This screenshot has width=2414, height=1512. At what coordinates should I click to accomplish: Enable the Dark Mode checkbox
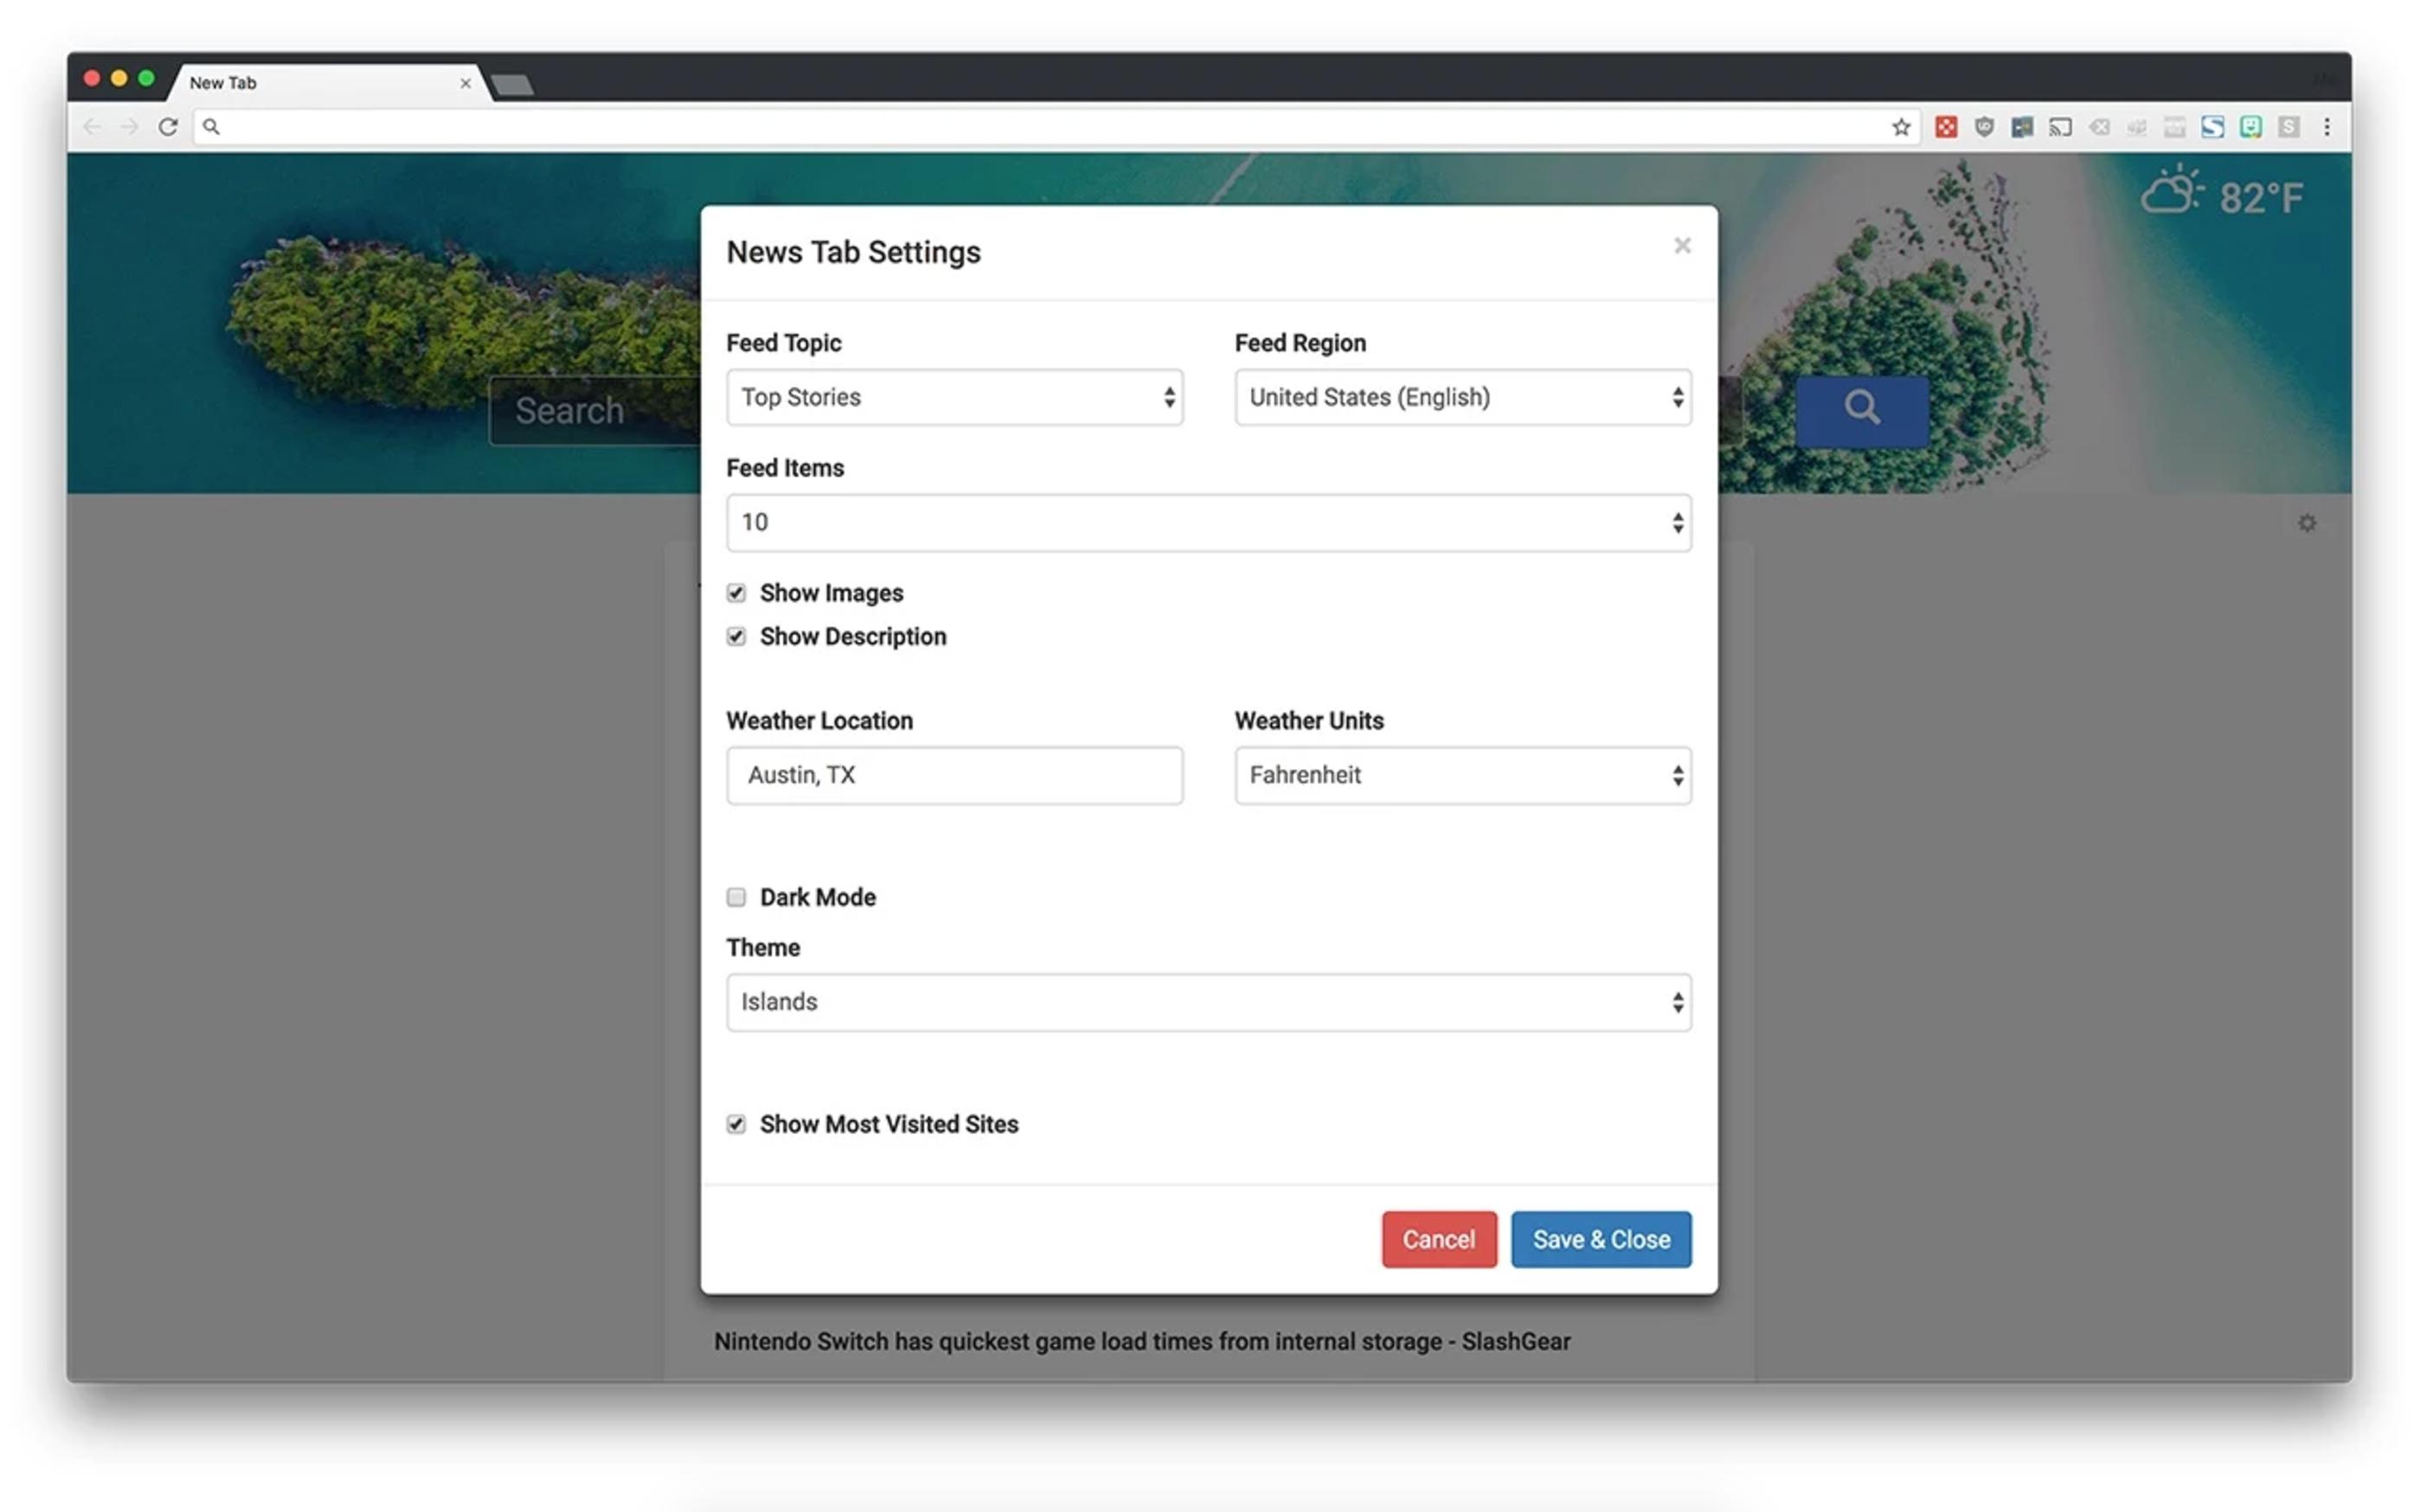coord(736,897)
